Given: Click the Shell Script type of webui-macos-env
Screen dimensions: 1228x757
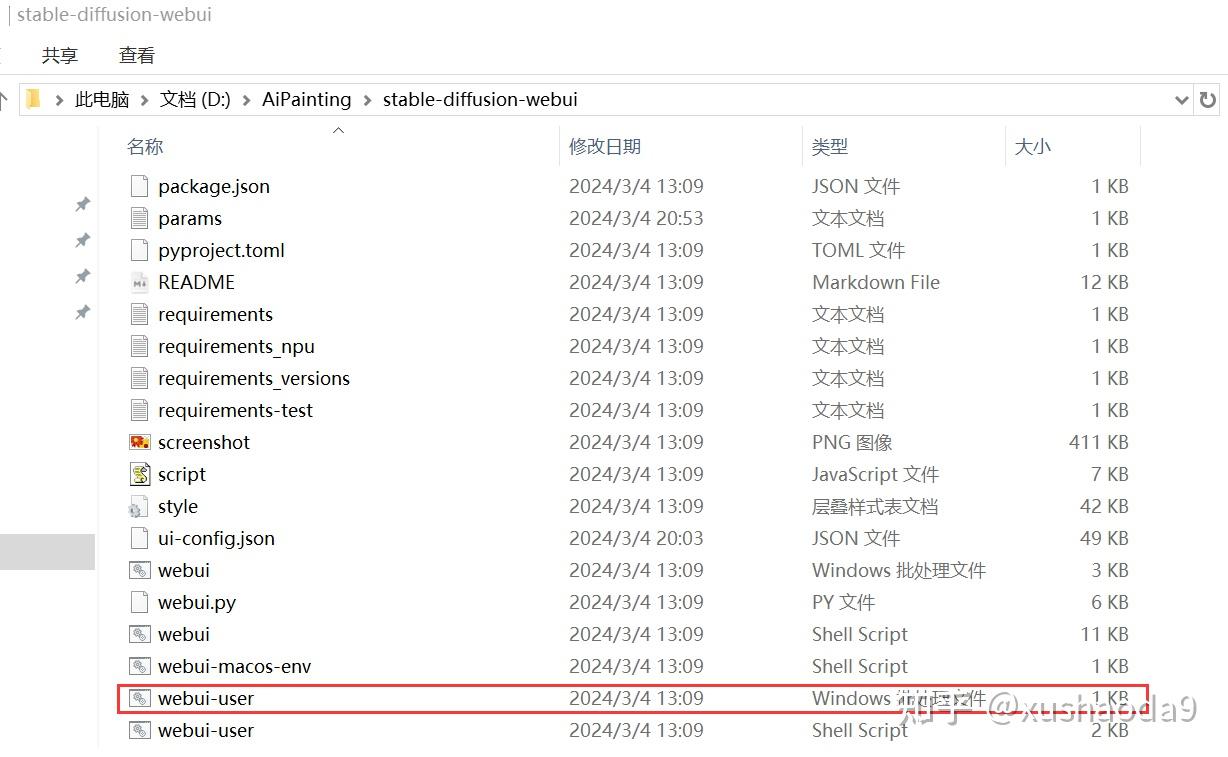Looking at the screenshot, I should (x=860, y=666).
